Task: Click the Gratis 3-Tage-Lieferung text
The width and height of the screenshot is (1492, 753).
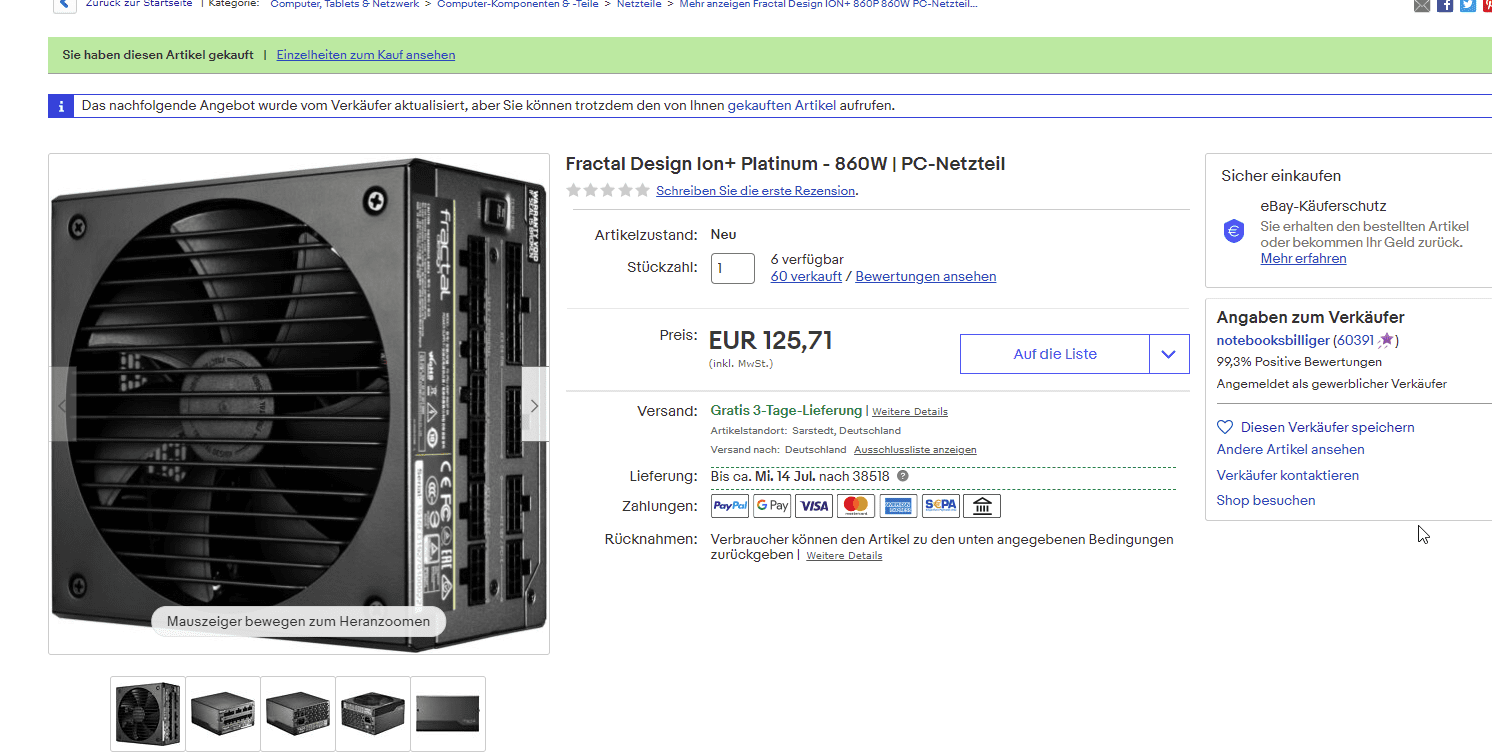Action: [x=786, y=410]
